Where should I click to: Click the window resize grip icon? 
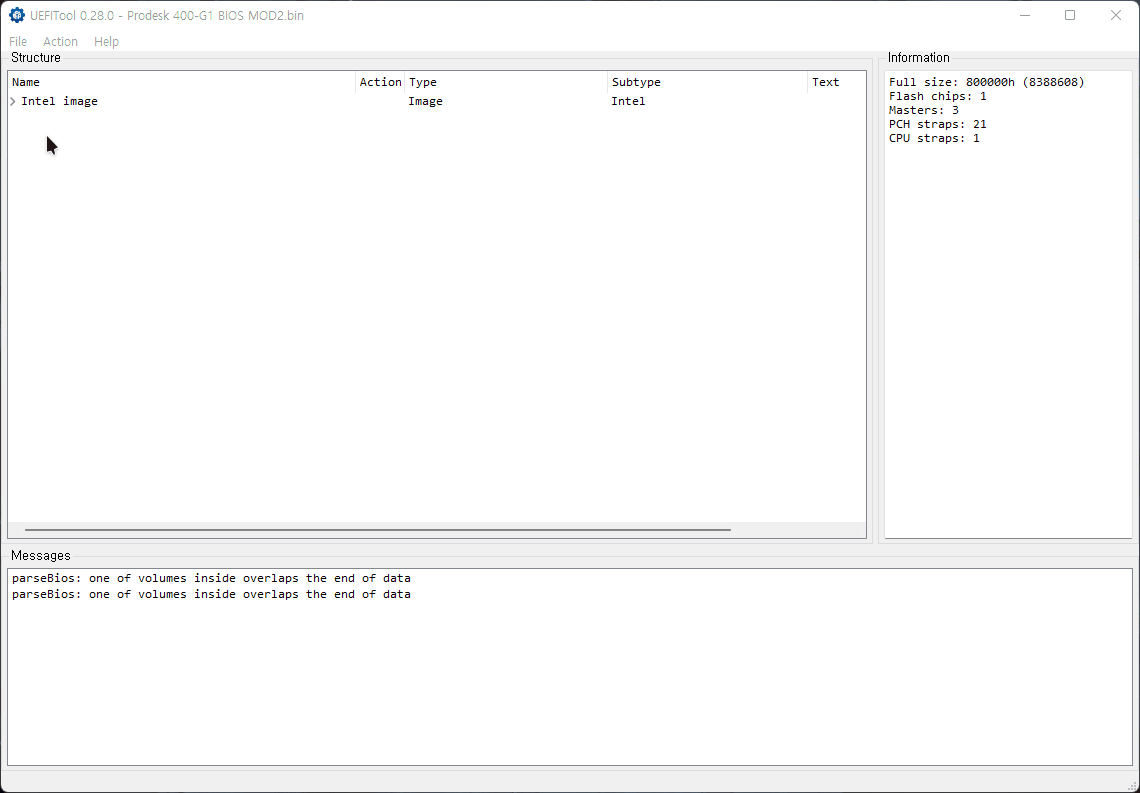[x=1132, y=785]
